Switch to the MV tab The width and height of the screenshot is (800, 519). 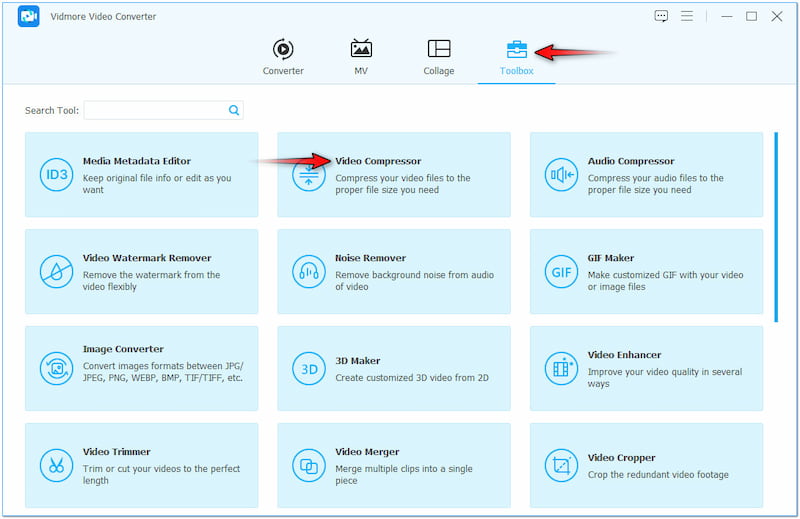click(361, 57)
